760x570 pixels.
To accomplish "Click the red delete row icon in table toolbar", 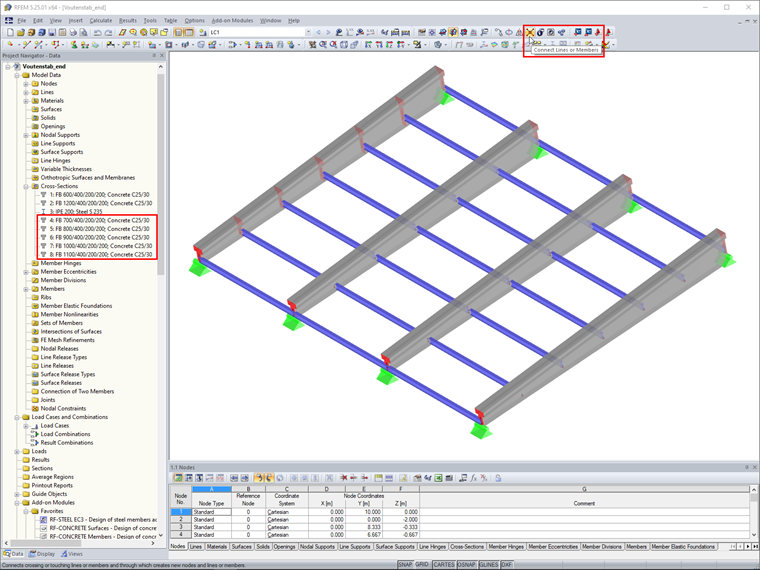I will point(344,478).
